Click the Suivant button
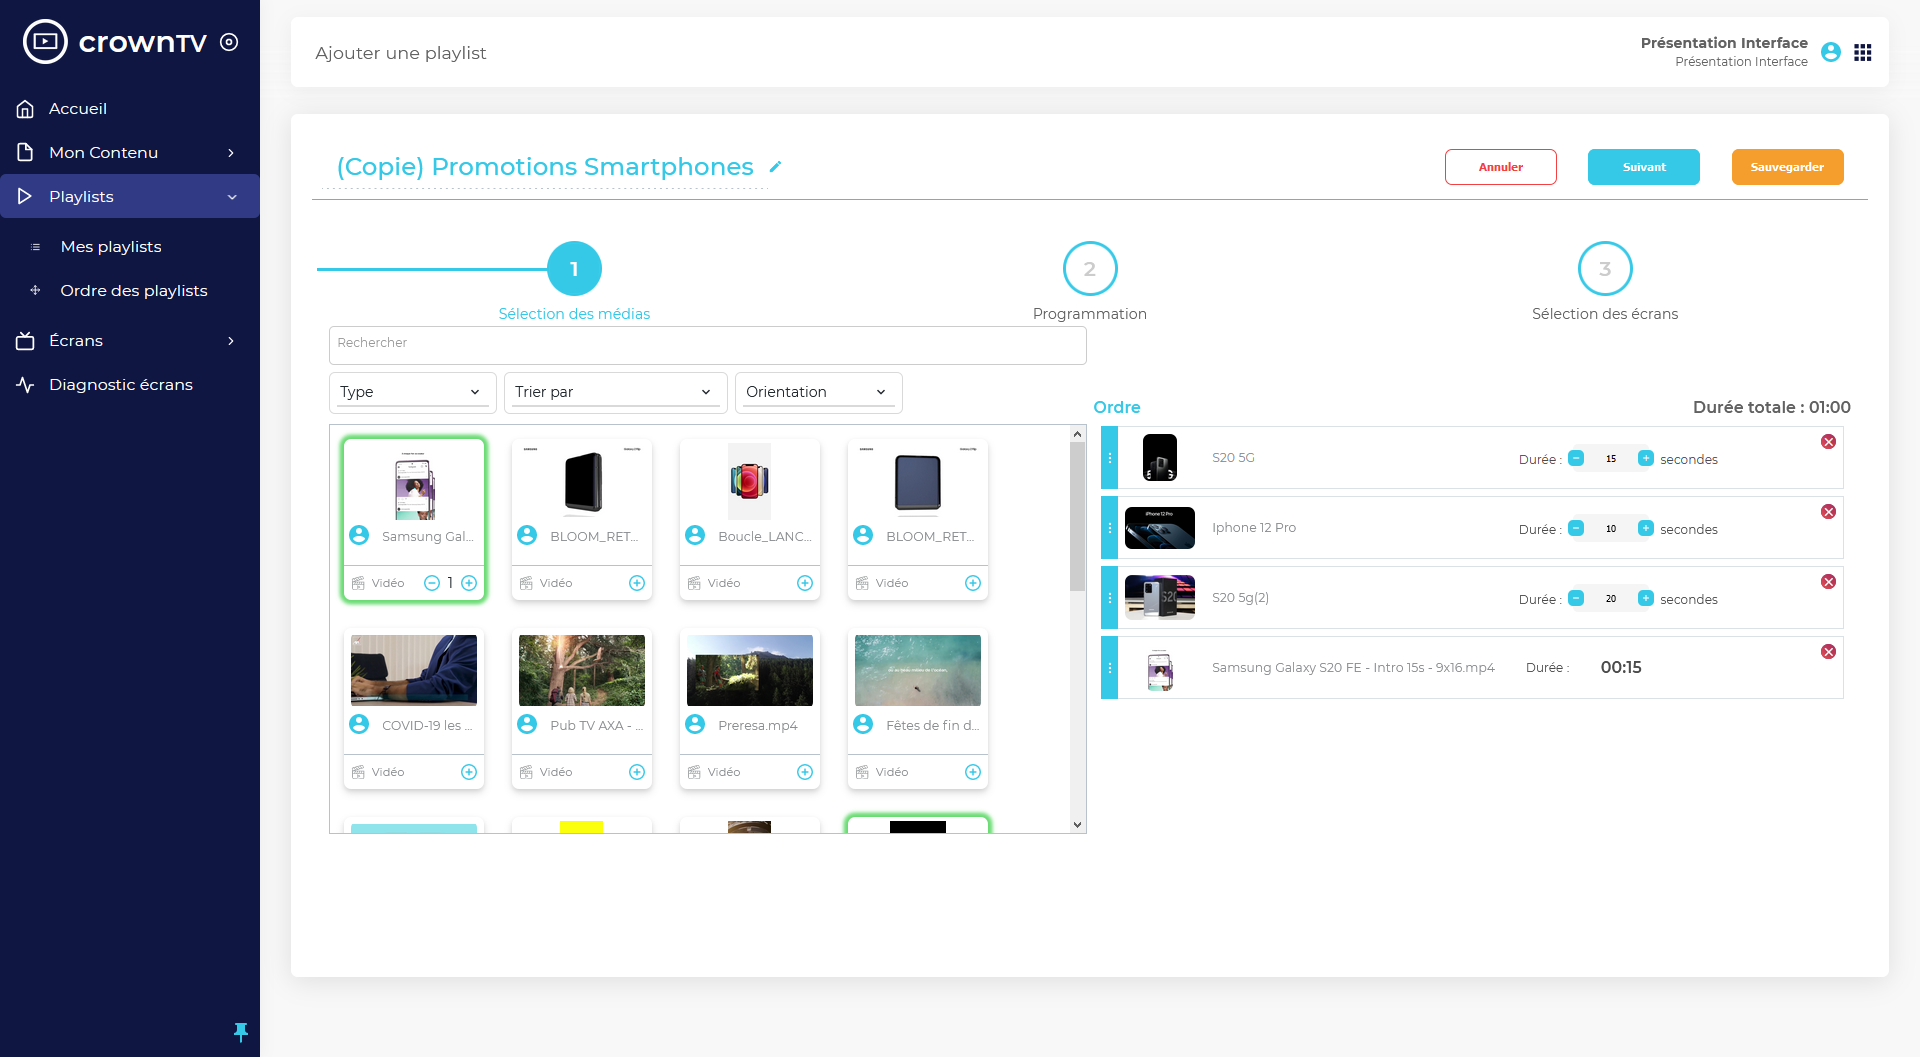Screen dimensions: 1920x1057 pos(1643,167)
